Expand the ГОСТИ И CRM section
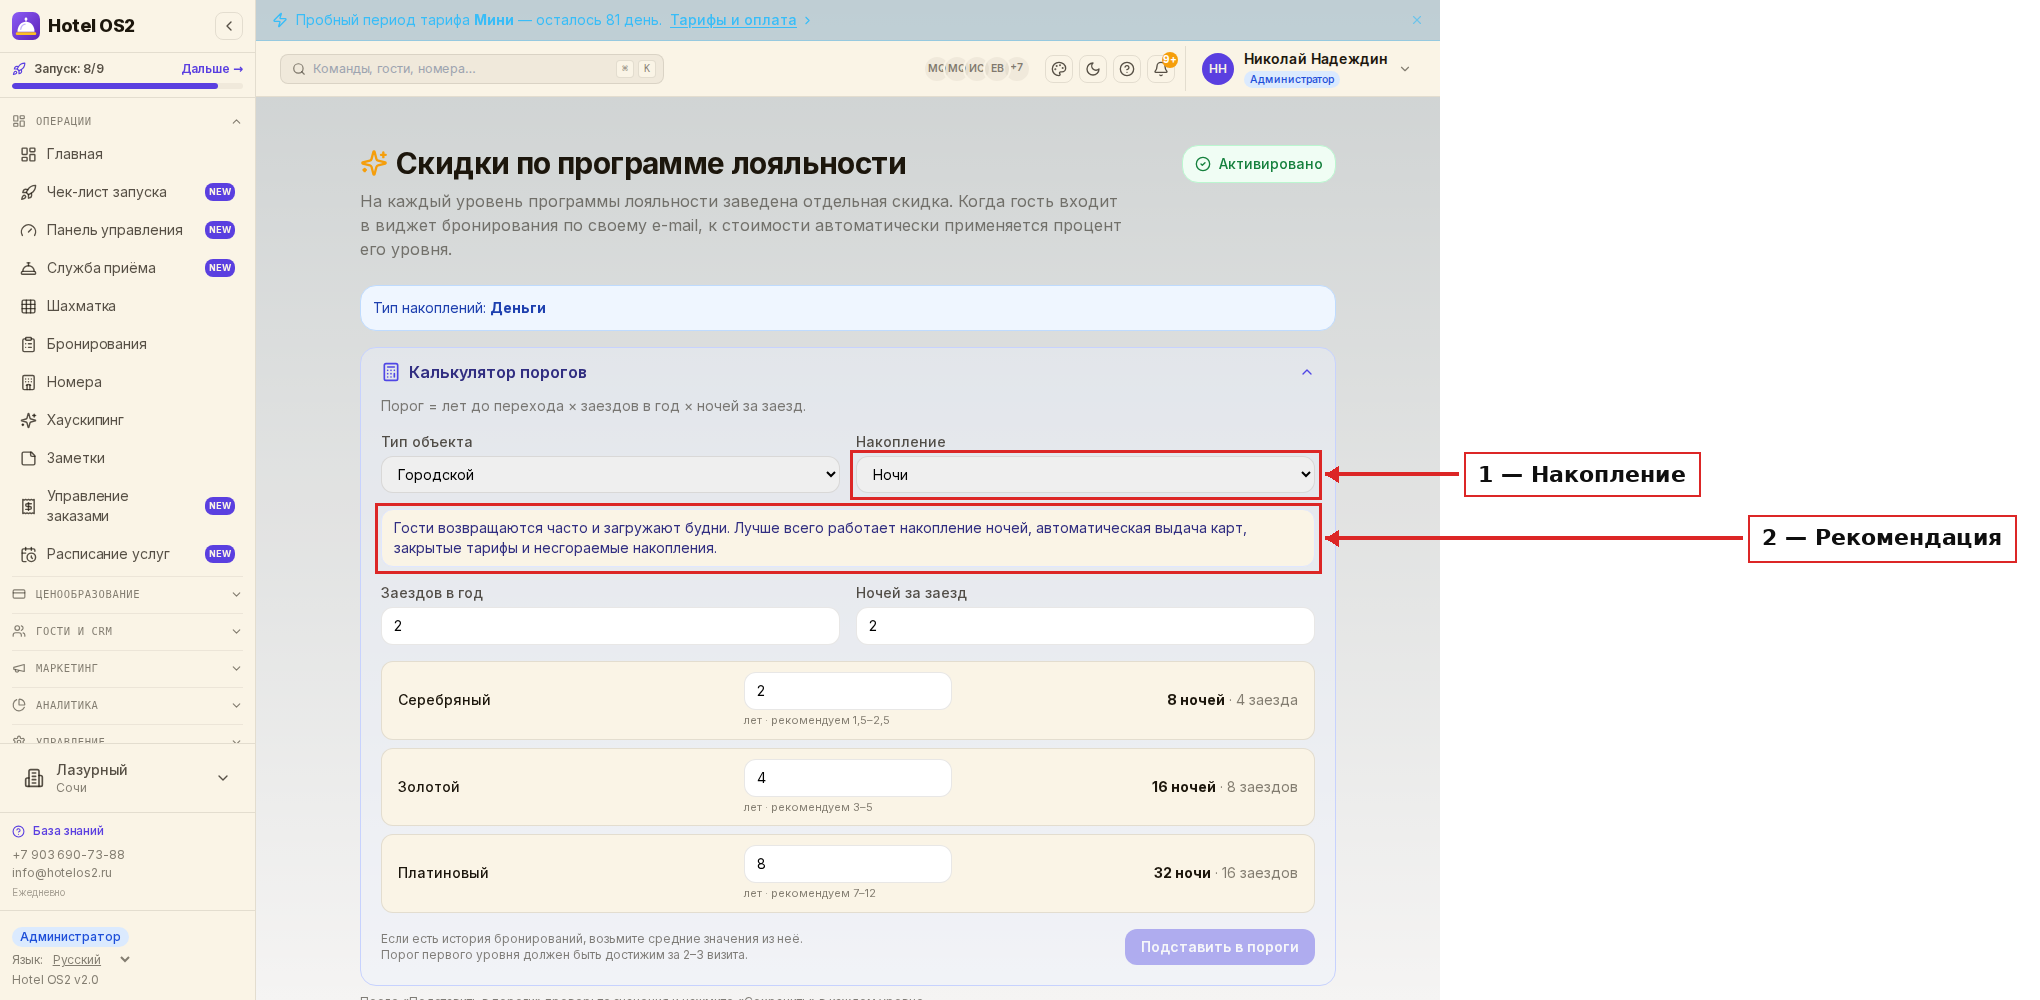 tap(127, 631)
